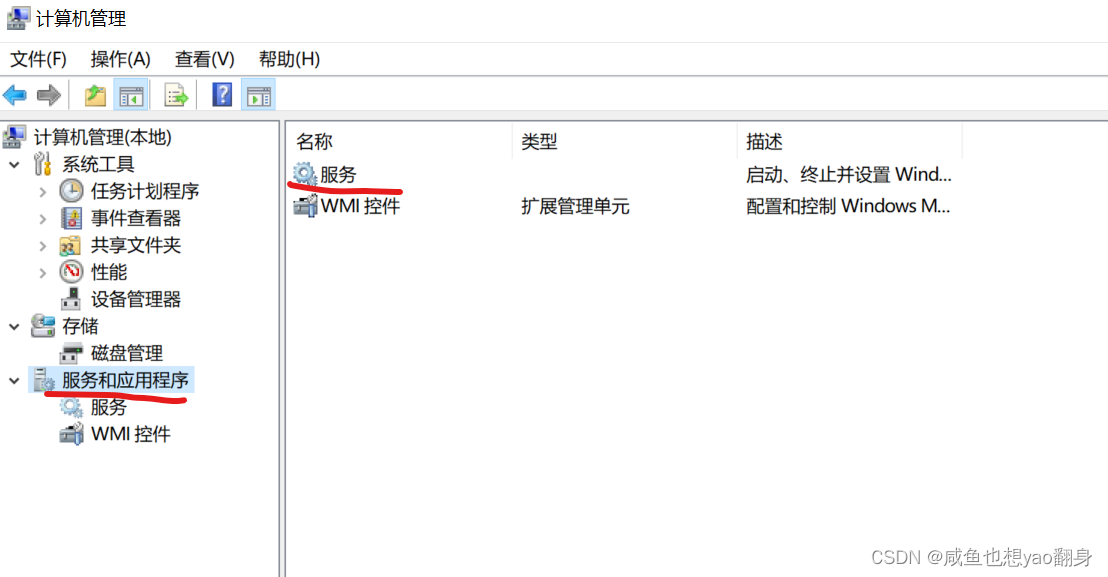1108x577 pixels.
Task: Expand the 事件查看器 node
Action: [42, 218]
